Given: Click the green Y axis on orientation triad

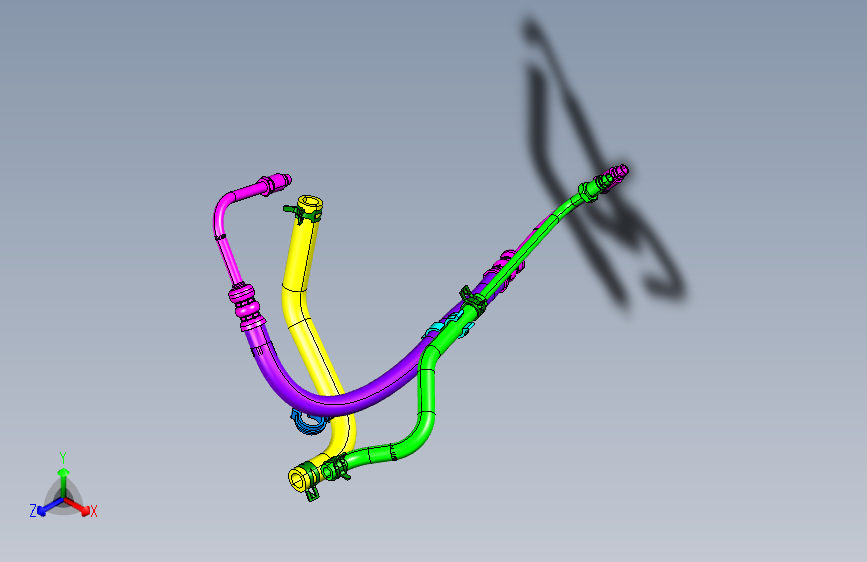Looking at the screenshot, I should (64, 482).
